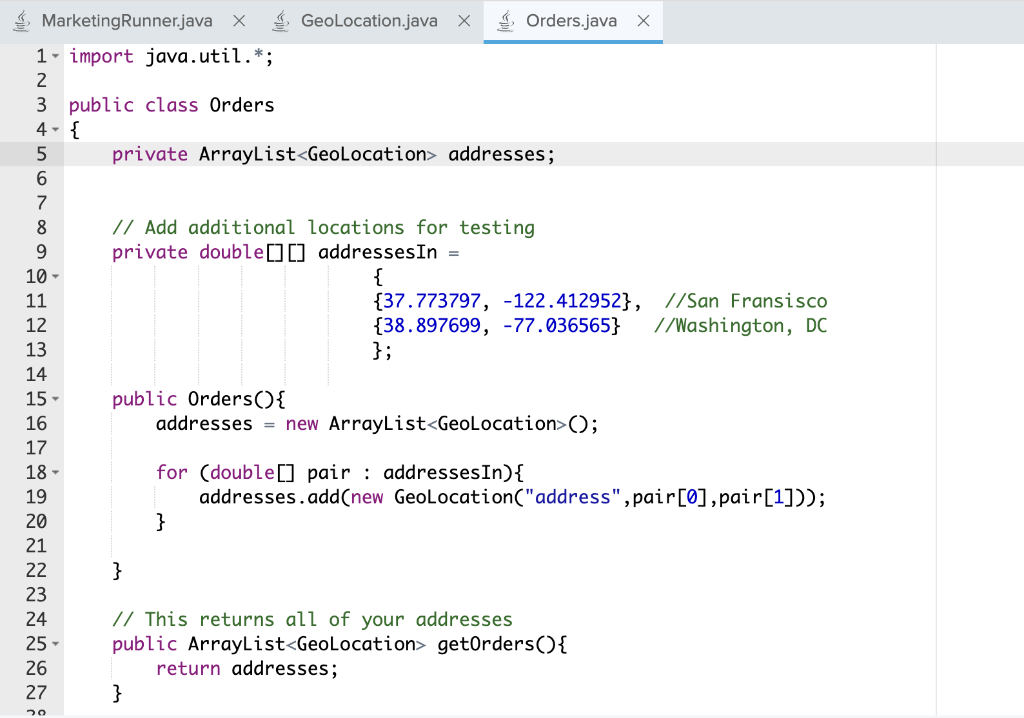Click the '//San Fransisco' comment
This screenshot has width=1024, height=718.
tap(746, 301)
